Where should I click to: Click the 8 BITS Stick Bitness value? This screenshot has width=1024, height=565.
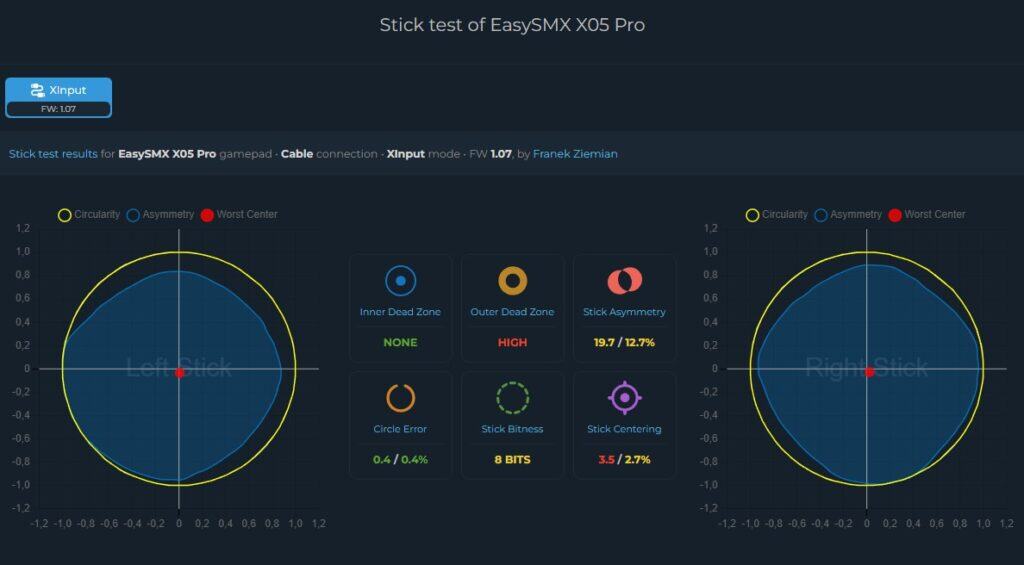512,460
